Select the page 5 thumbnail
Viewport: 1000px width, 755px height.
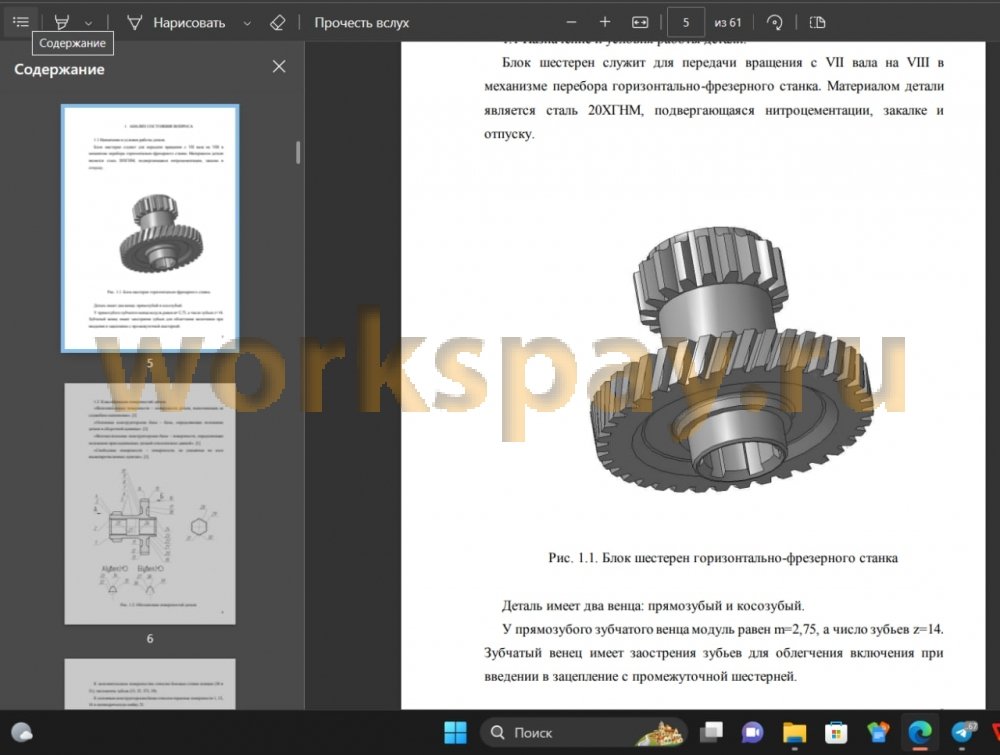[x=150, y=228]
